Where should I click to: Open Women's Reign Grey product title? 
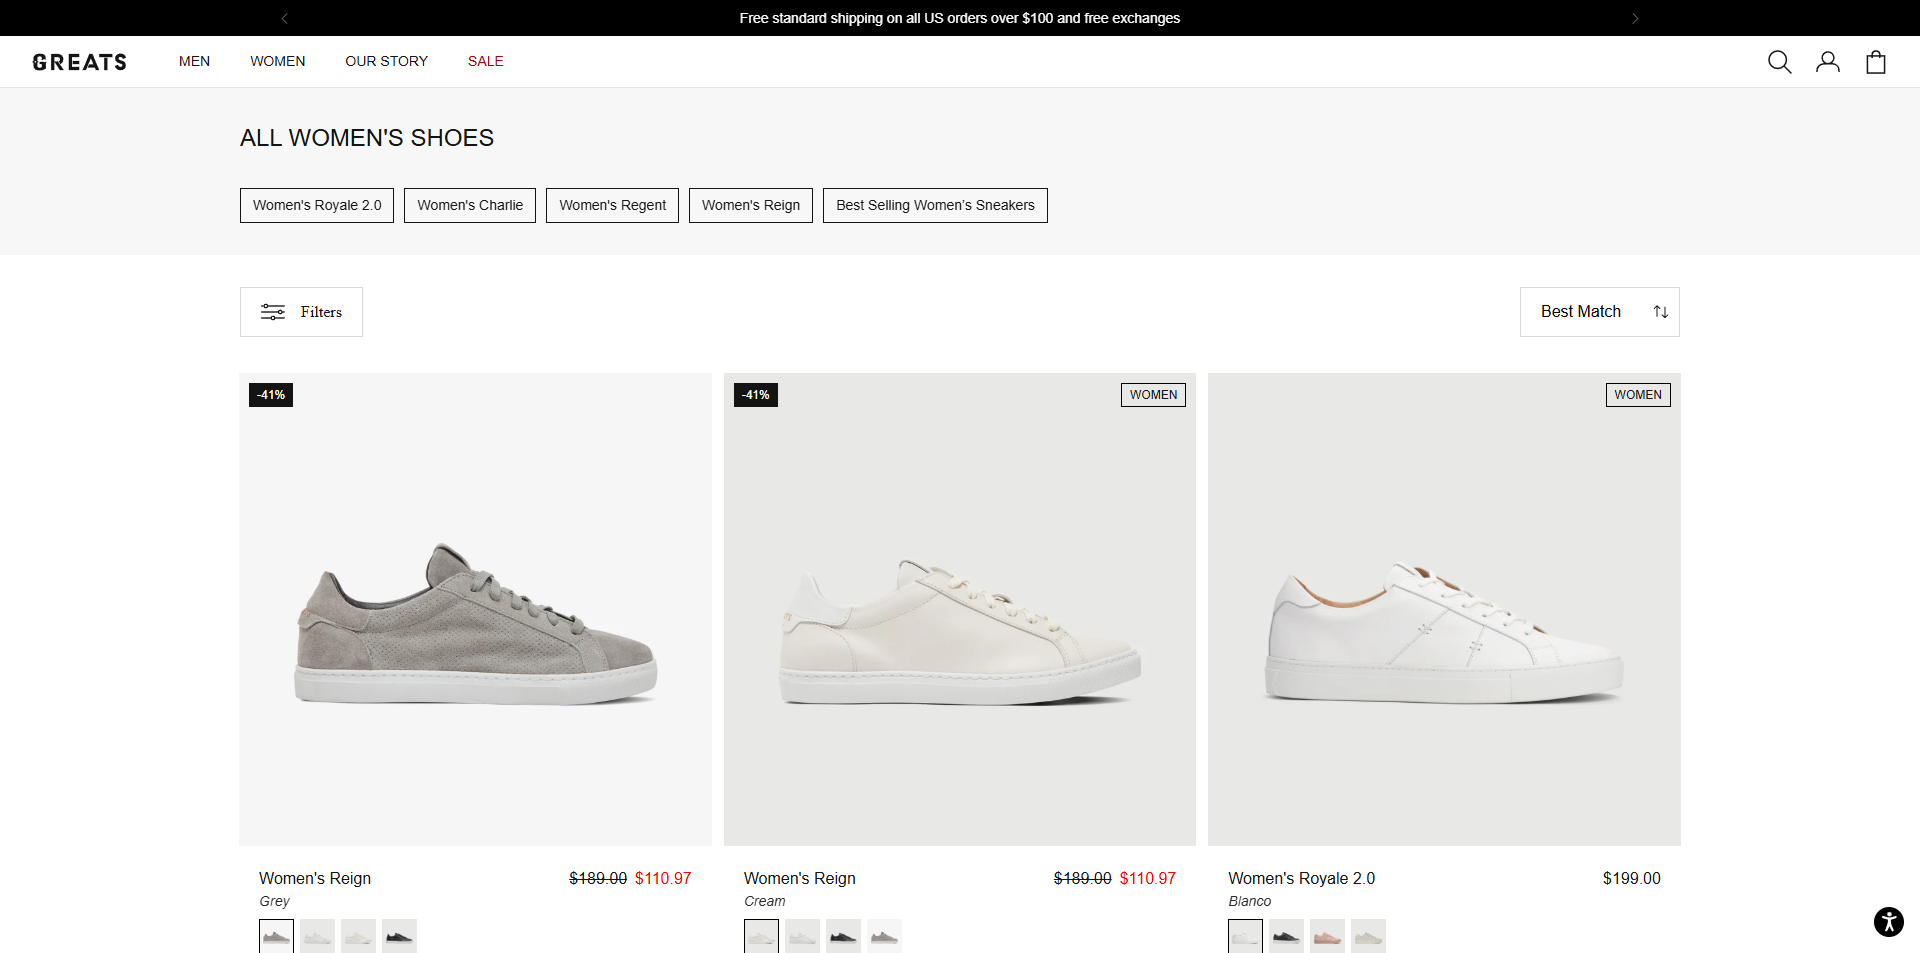click(315, 878)
